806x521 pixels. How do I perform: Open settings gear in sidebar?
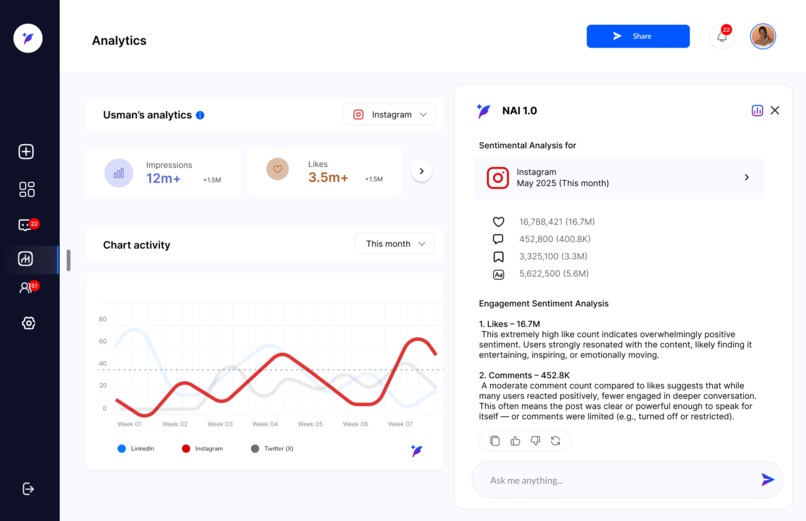(x=28, y=323)
